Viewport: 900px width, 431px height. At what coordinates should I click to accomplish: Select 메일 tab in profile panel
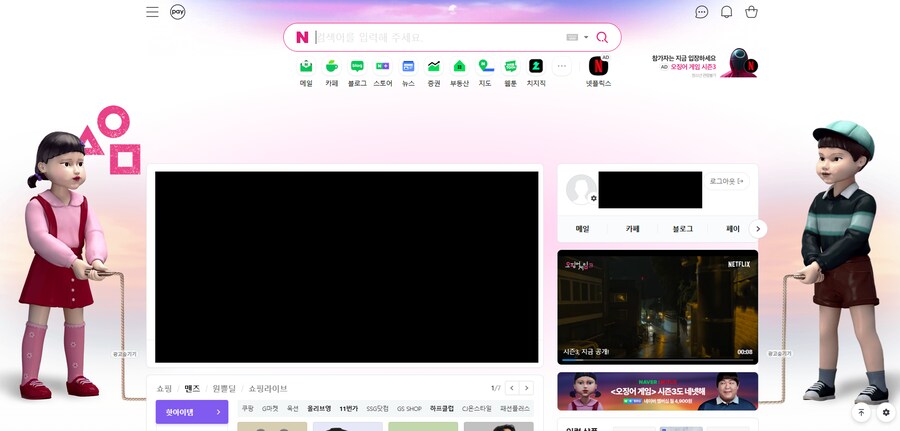pyautogui.click(x=582, y=228)
